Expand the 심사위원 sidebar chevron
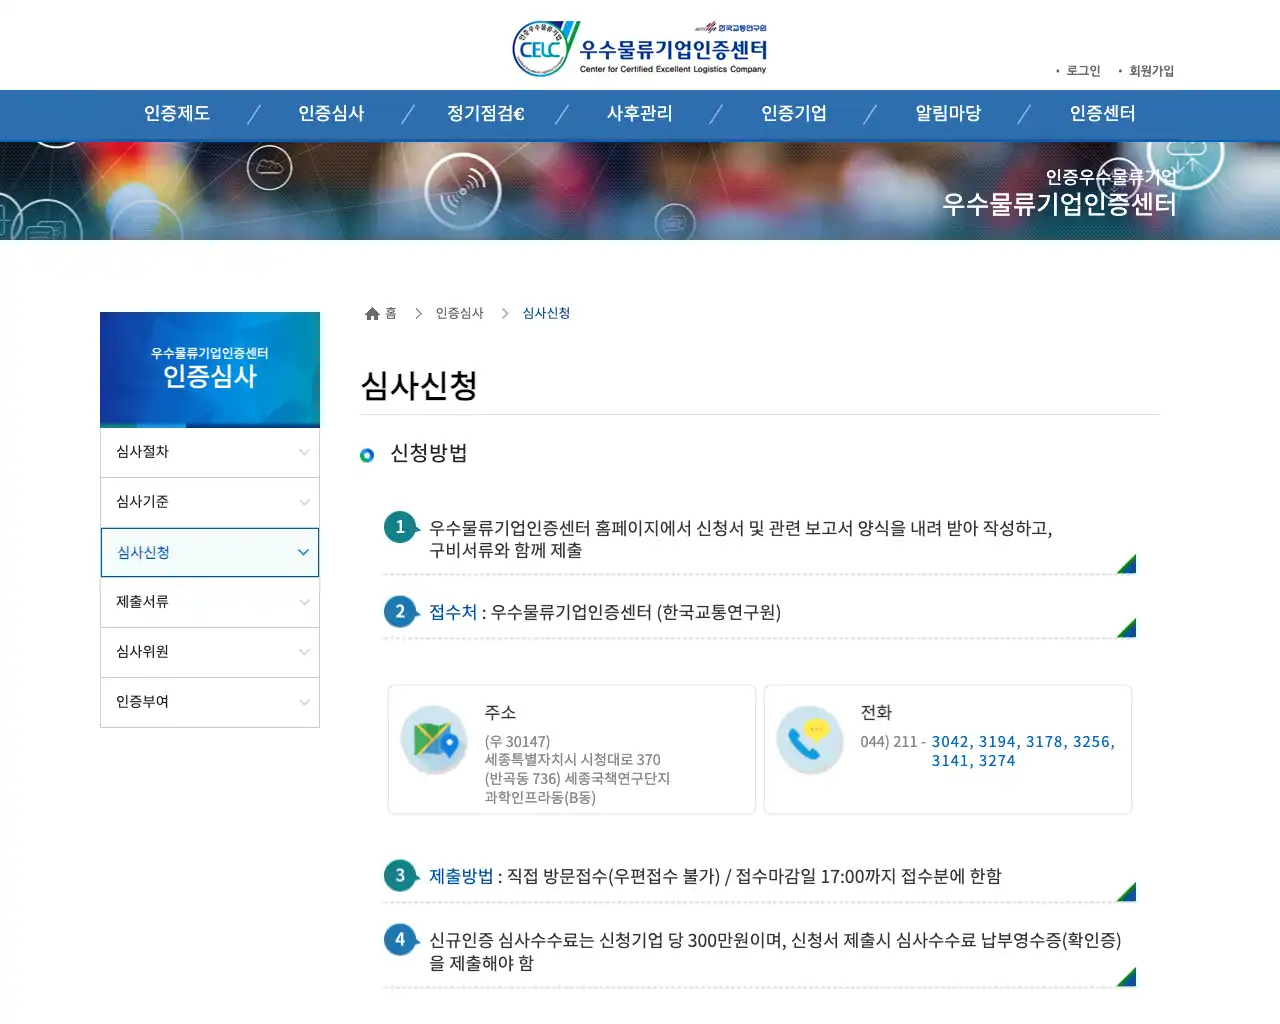 click(304, 652)
